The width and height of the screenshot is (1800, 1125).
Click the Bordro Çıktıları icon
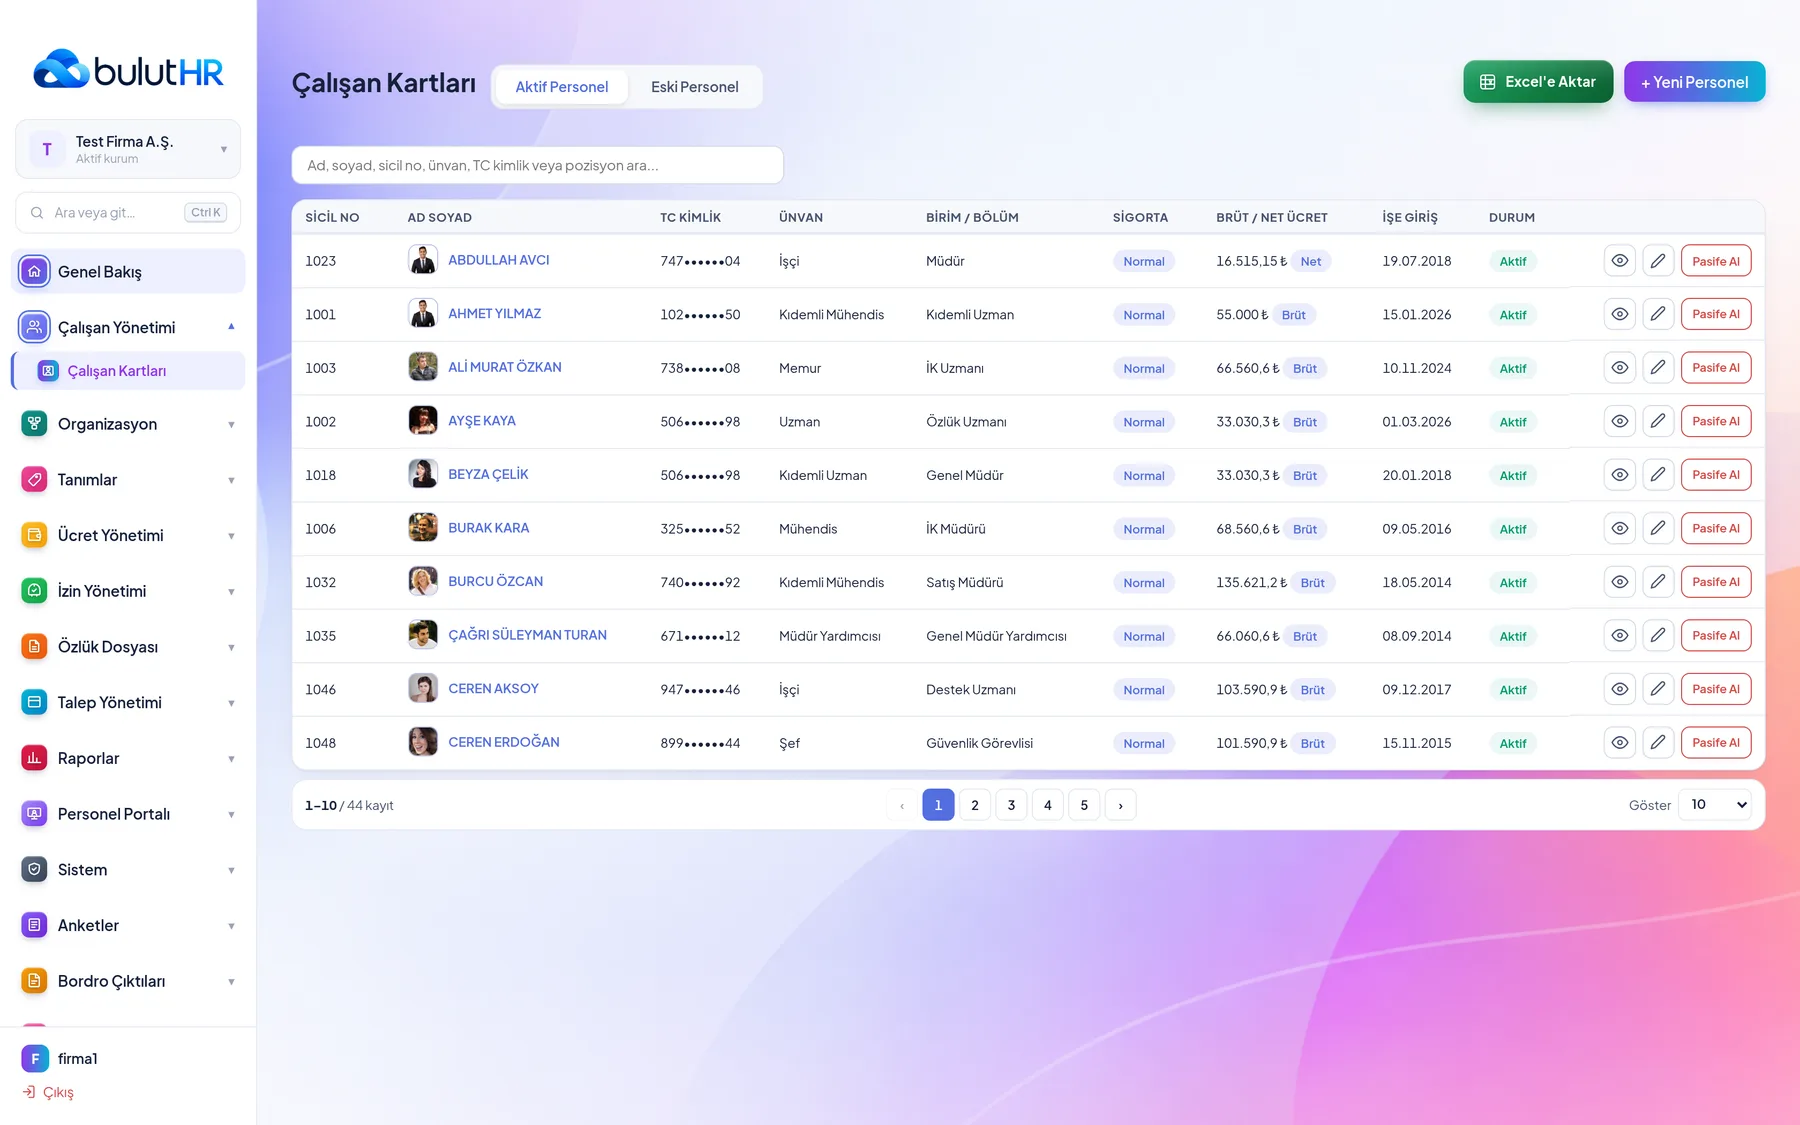click(34, 981)
